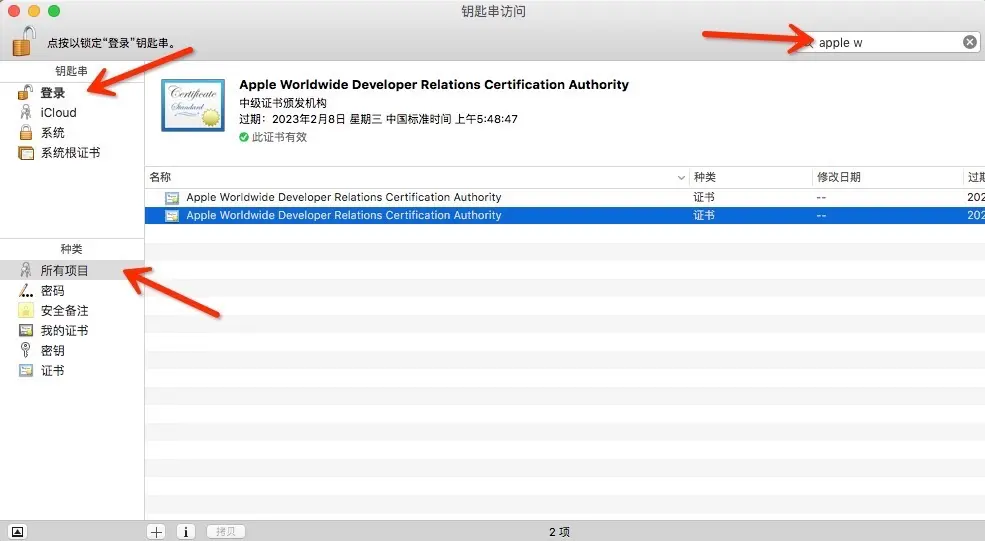Click the 登录 unlocked padlock icon
This screenshot has width=985, height=541.
click(25, 92)
